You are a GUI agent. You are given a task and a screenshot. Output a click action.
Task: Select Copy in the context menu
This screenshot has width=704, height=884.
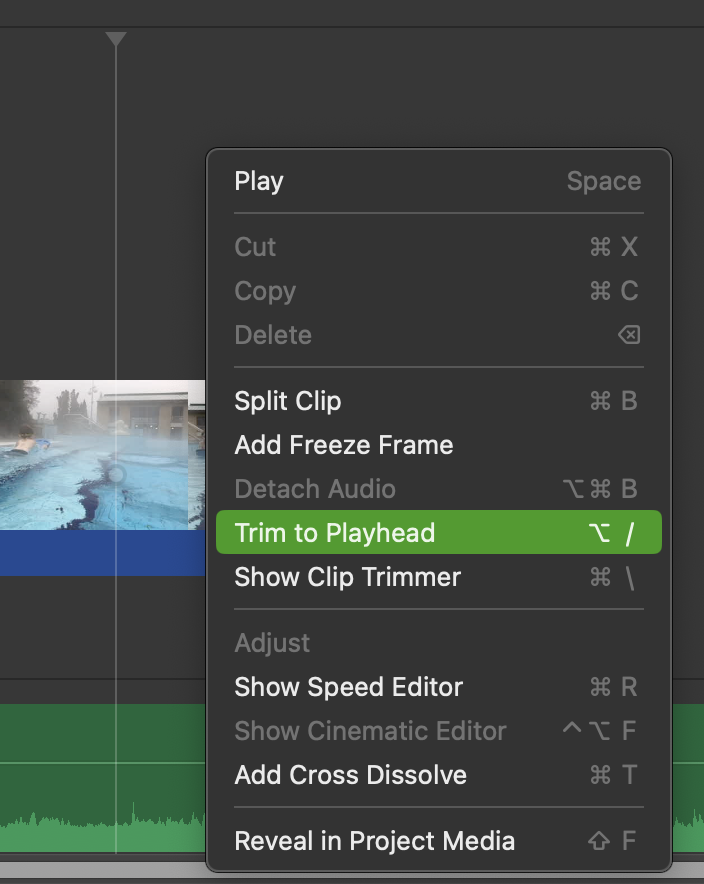439,291
